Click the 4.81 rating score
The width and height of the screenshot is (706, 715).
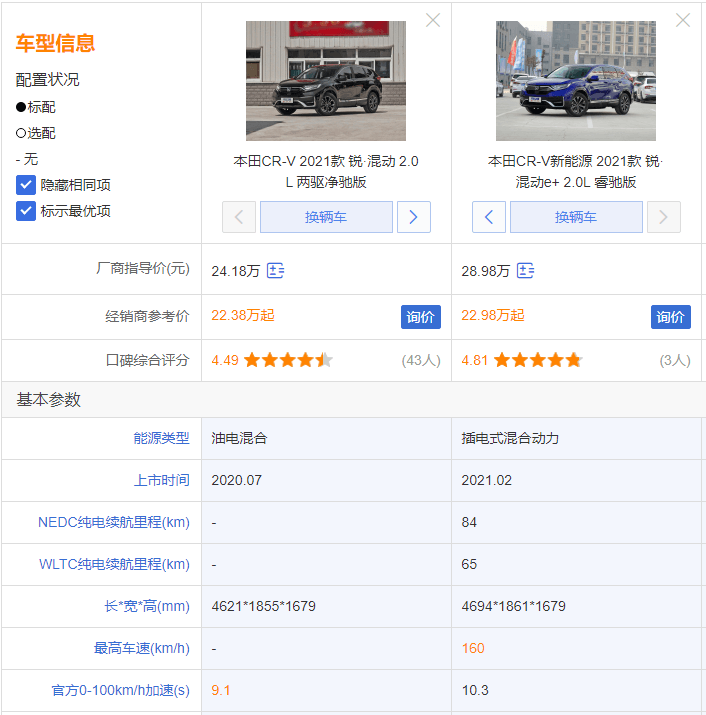pos(474,360)
